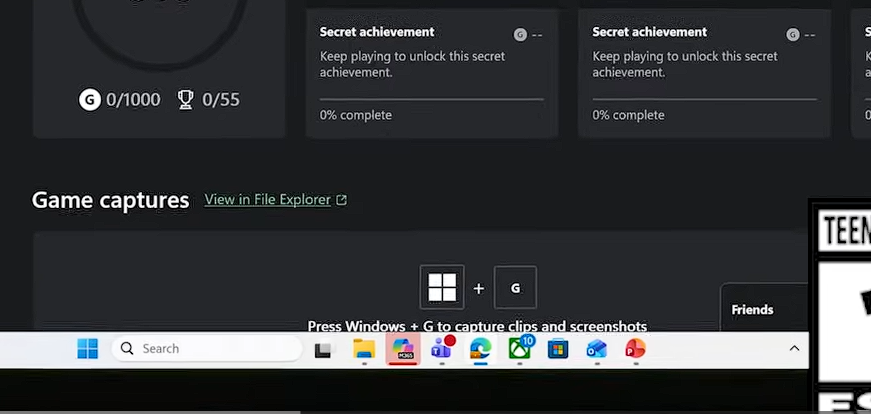Switch to Microsoft Edge browser

click(x=481, y=349)
